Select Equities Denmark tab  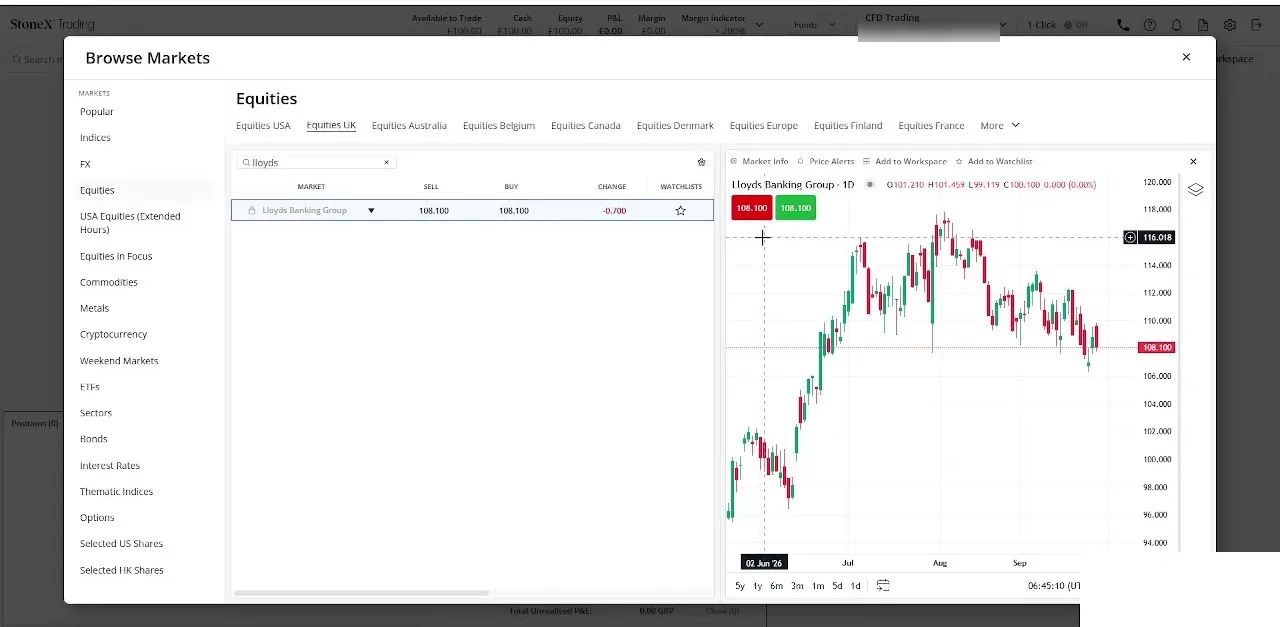[x=675, y=126]
